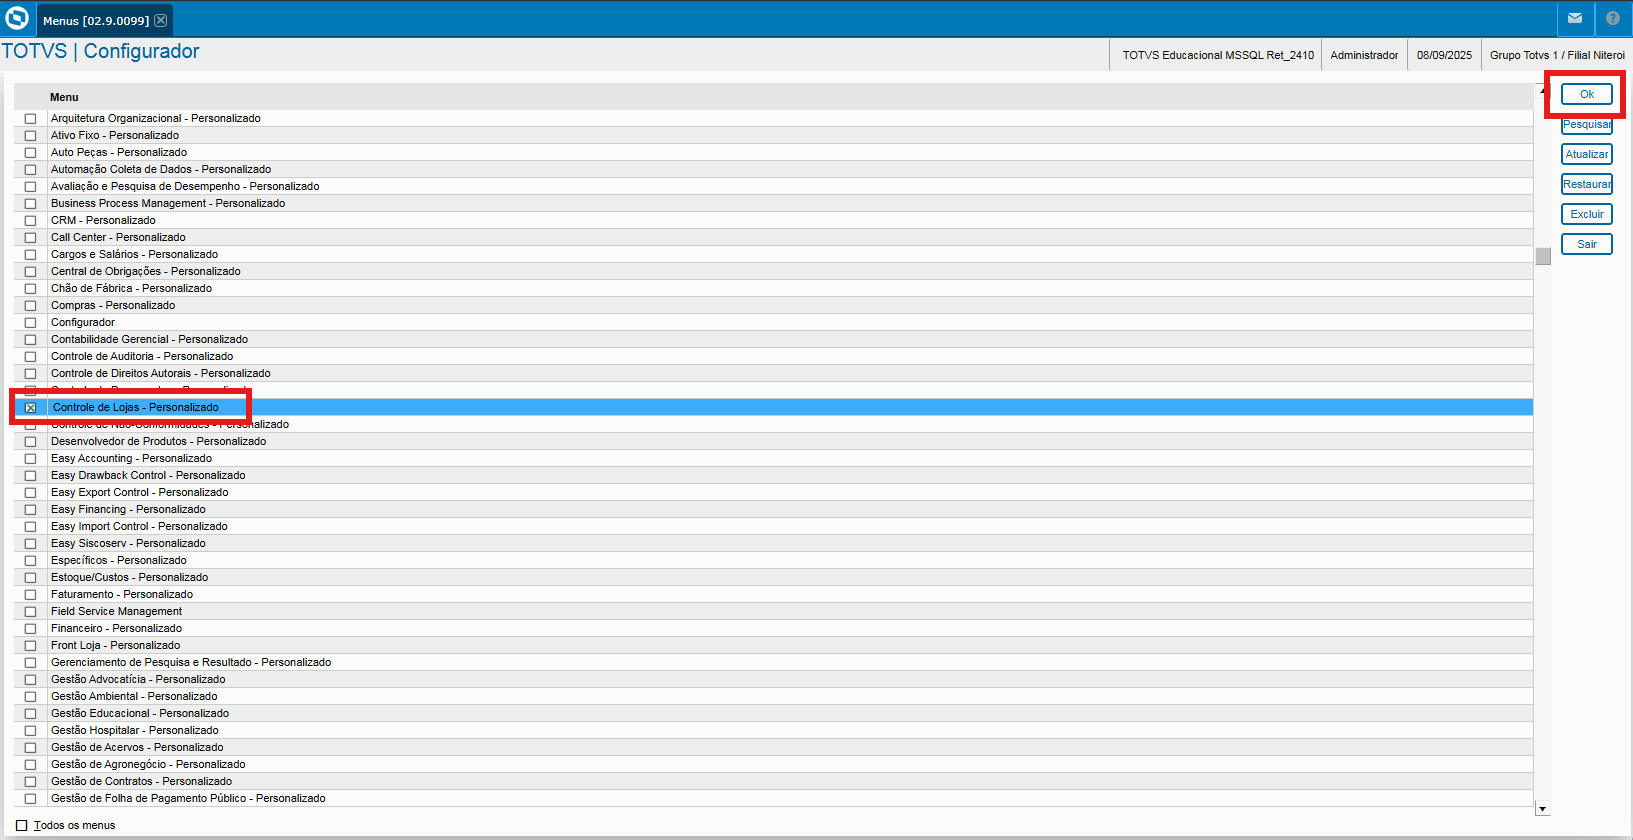Enable the CRM - Personalizado checkbox

pyautogui.click(x=30, y=221)
